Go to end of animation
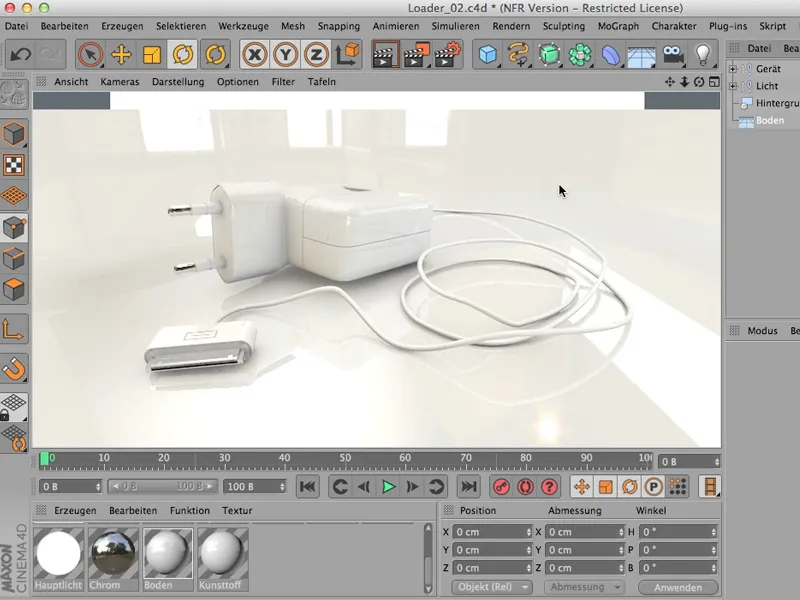The height and width of the screenshot is (600, 800). 468,487
